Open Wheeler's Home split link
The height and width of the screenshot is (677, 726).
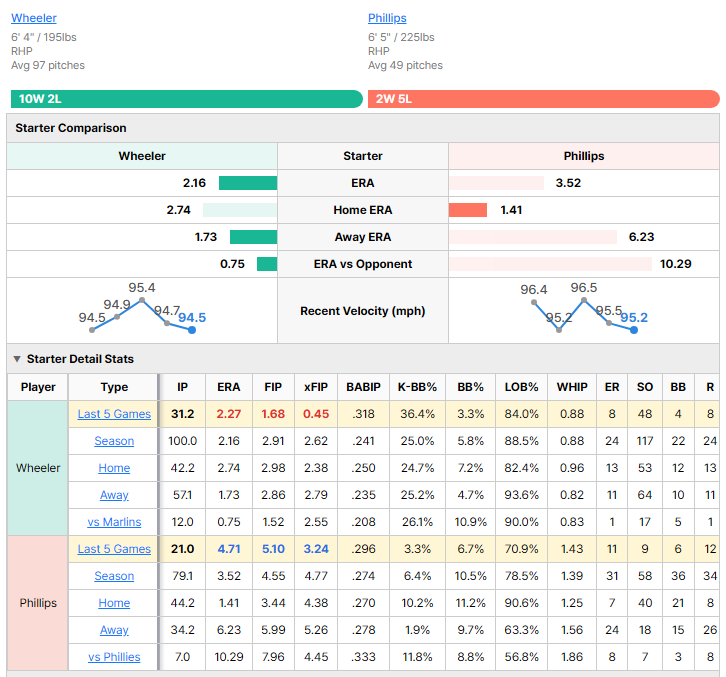click(x=114, y=468)
